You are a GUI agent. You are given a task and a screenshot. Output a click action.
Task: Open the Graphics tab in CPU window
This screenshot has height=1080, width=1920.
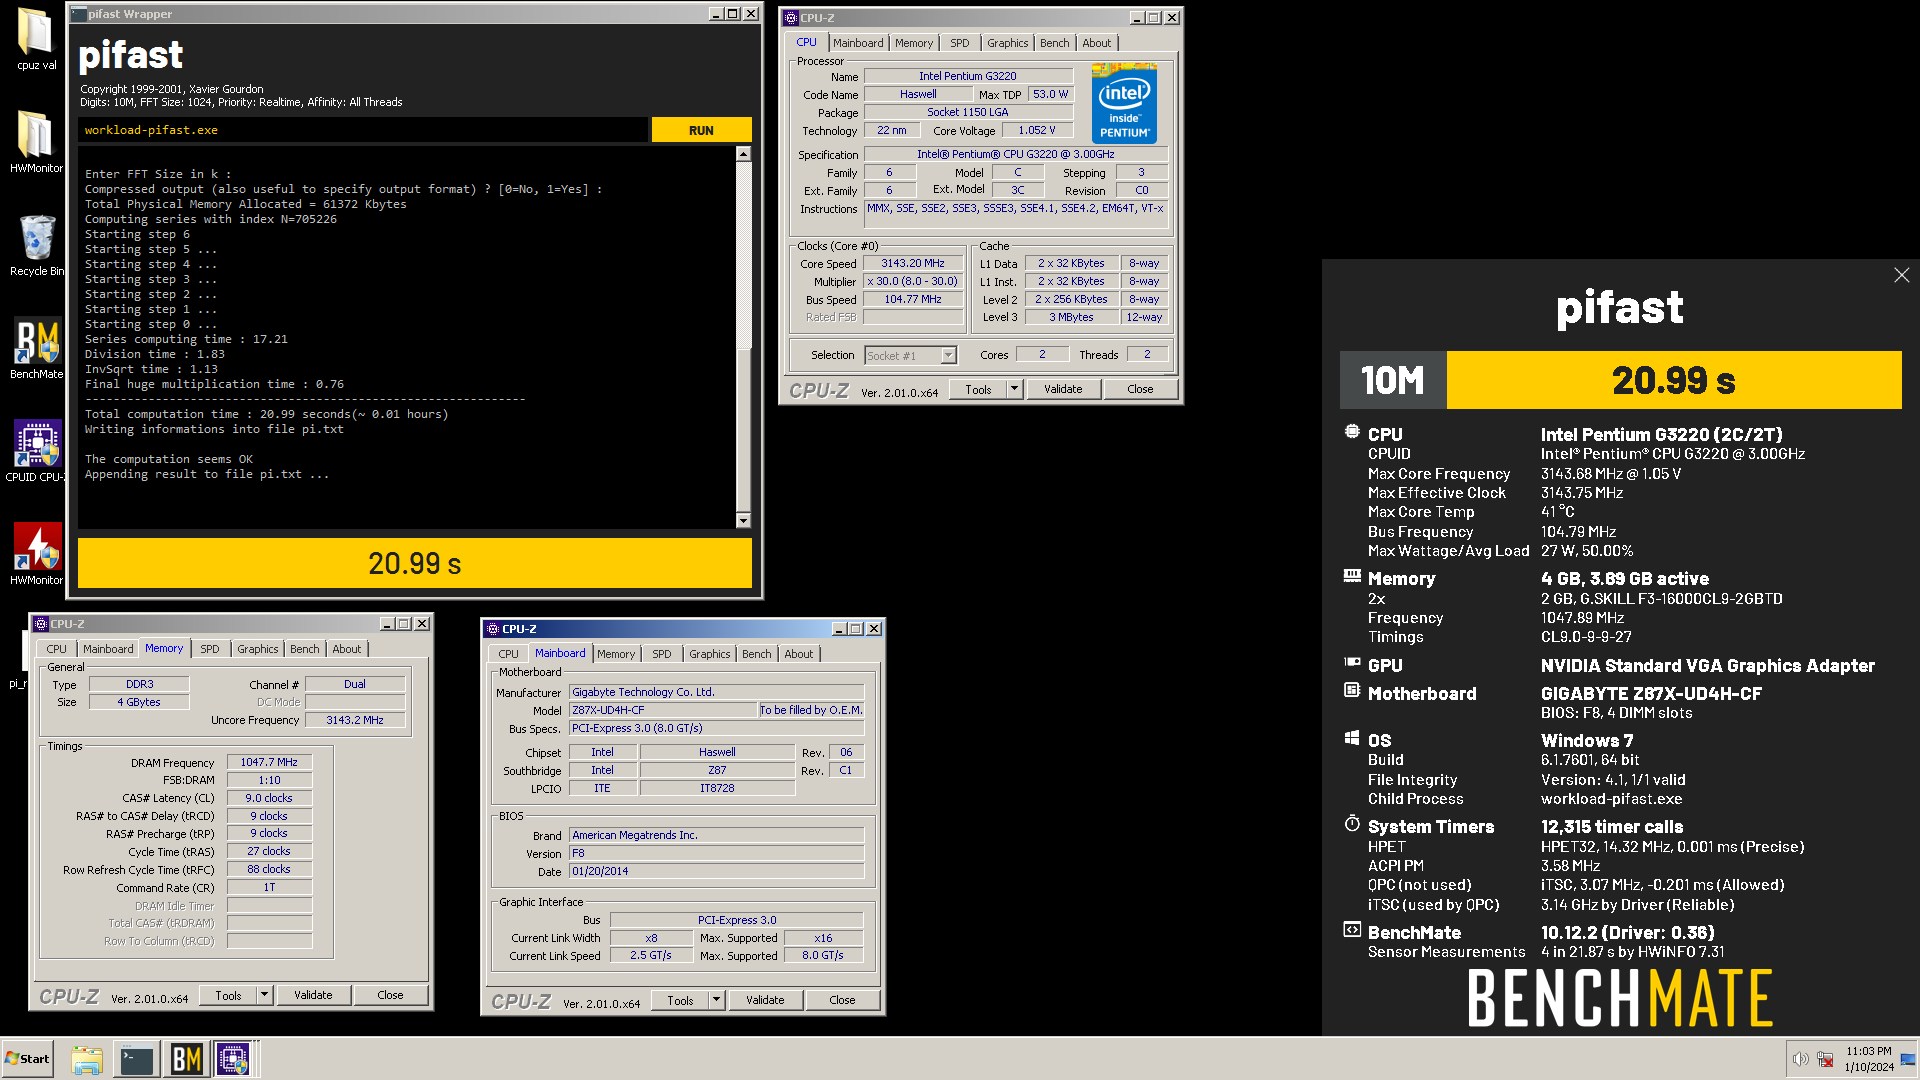1007,43
